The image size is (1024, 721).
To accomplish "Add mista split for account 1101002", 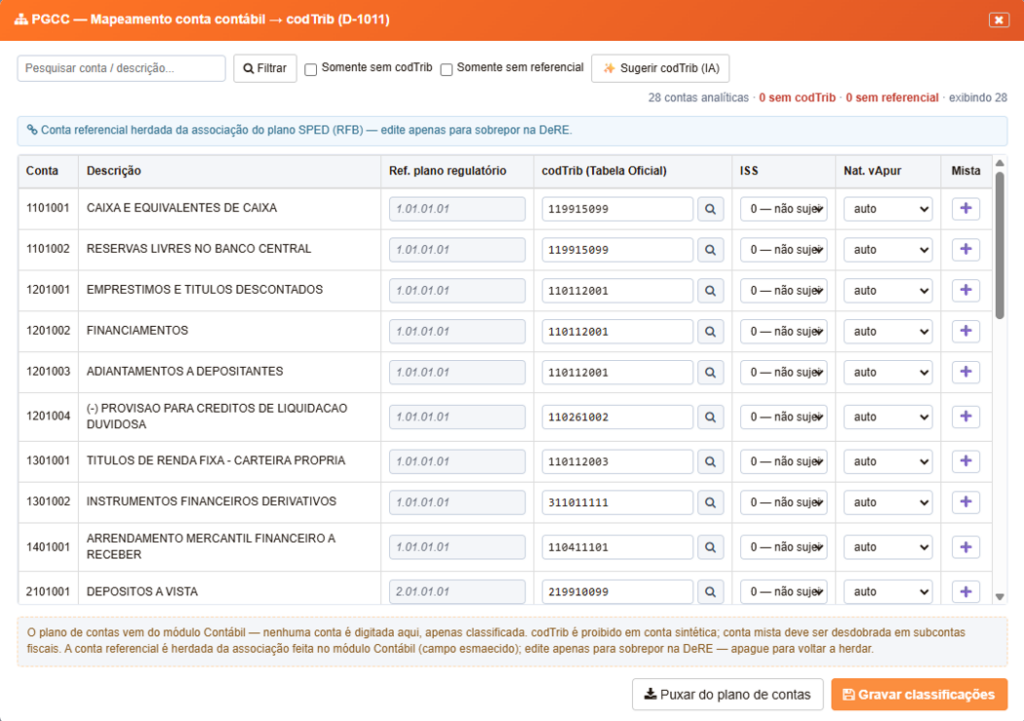I will coord(965,249).
